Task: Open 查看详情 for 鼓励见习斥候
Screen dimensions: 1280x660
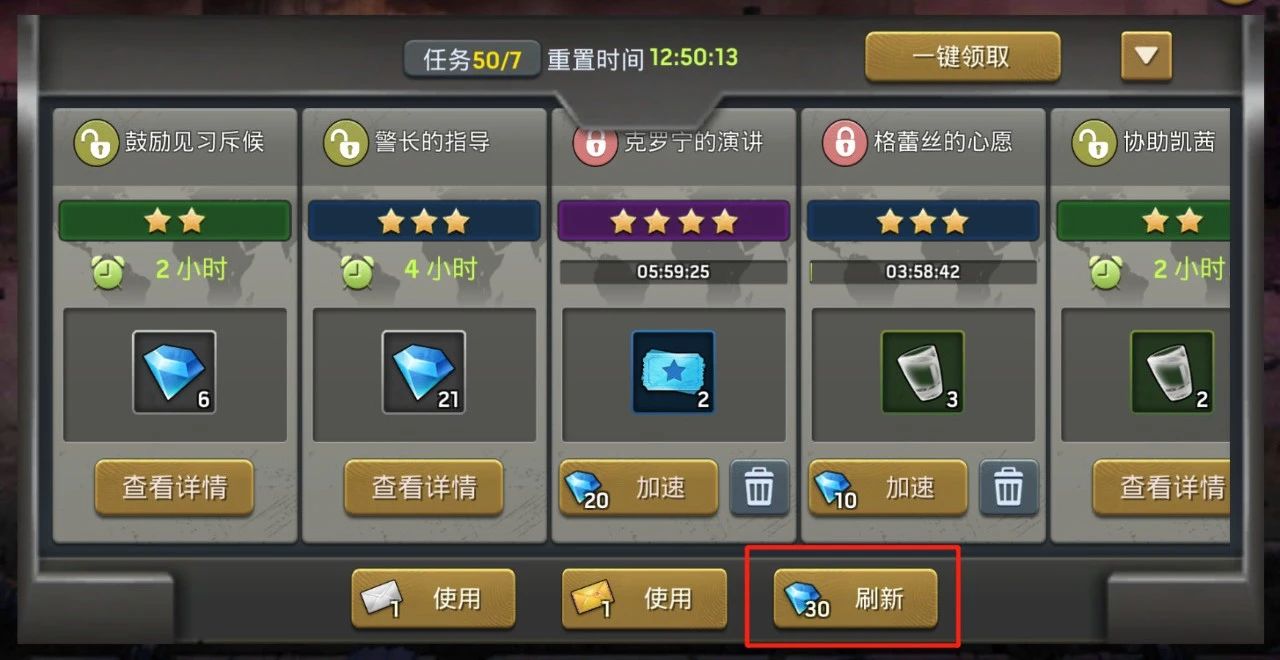Action: click(x=174, y=488)
